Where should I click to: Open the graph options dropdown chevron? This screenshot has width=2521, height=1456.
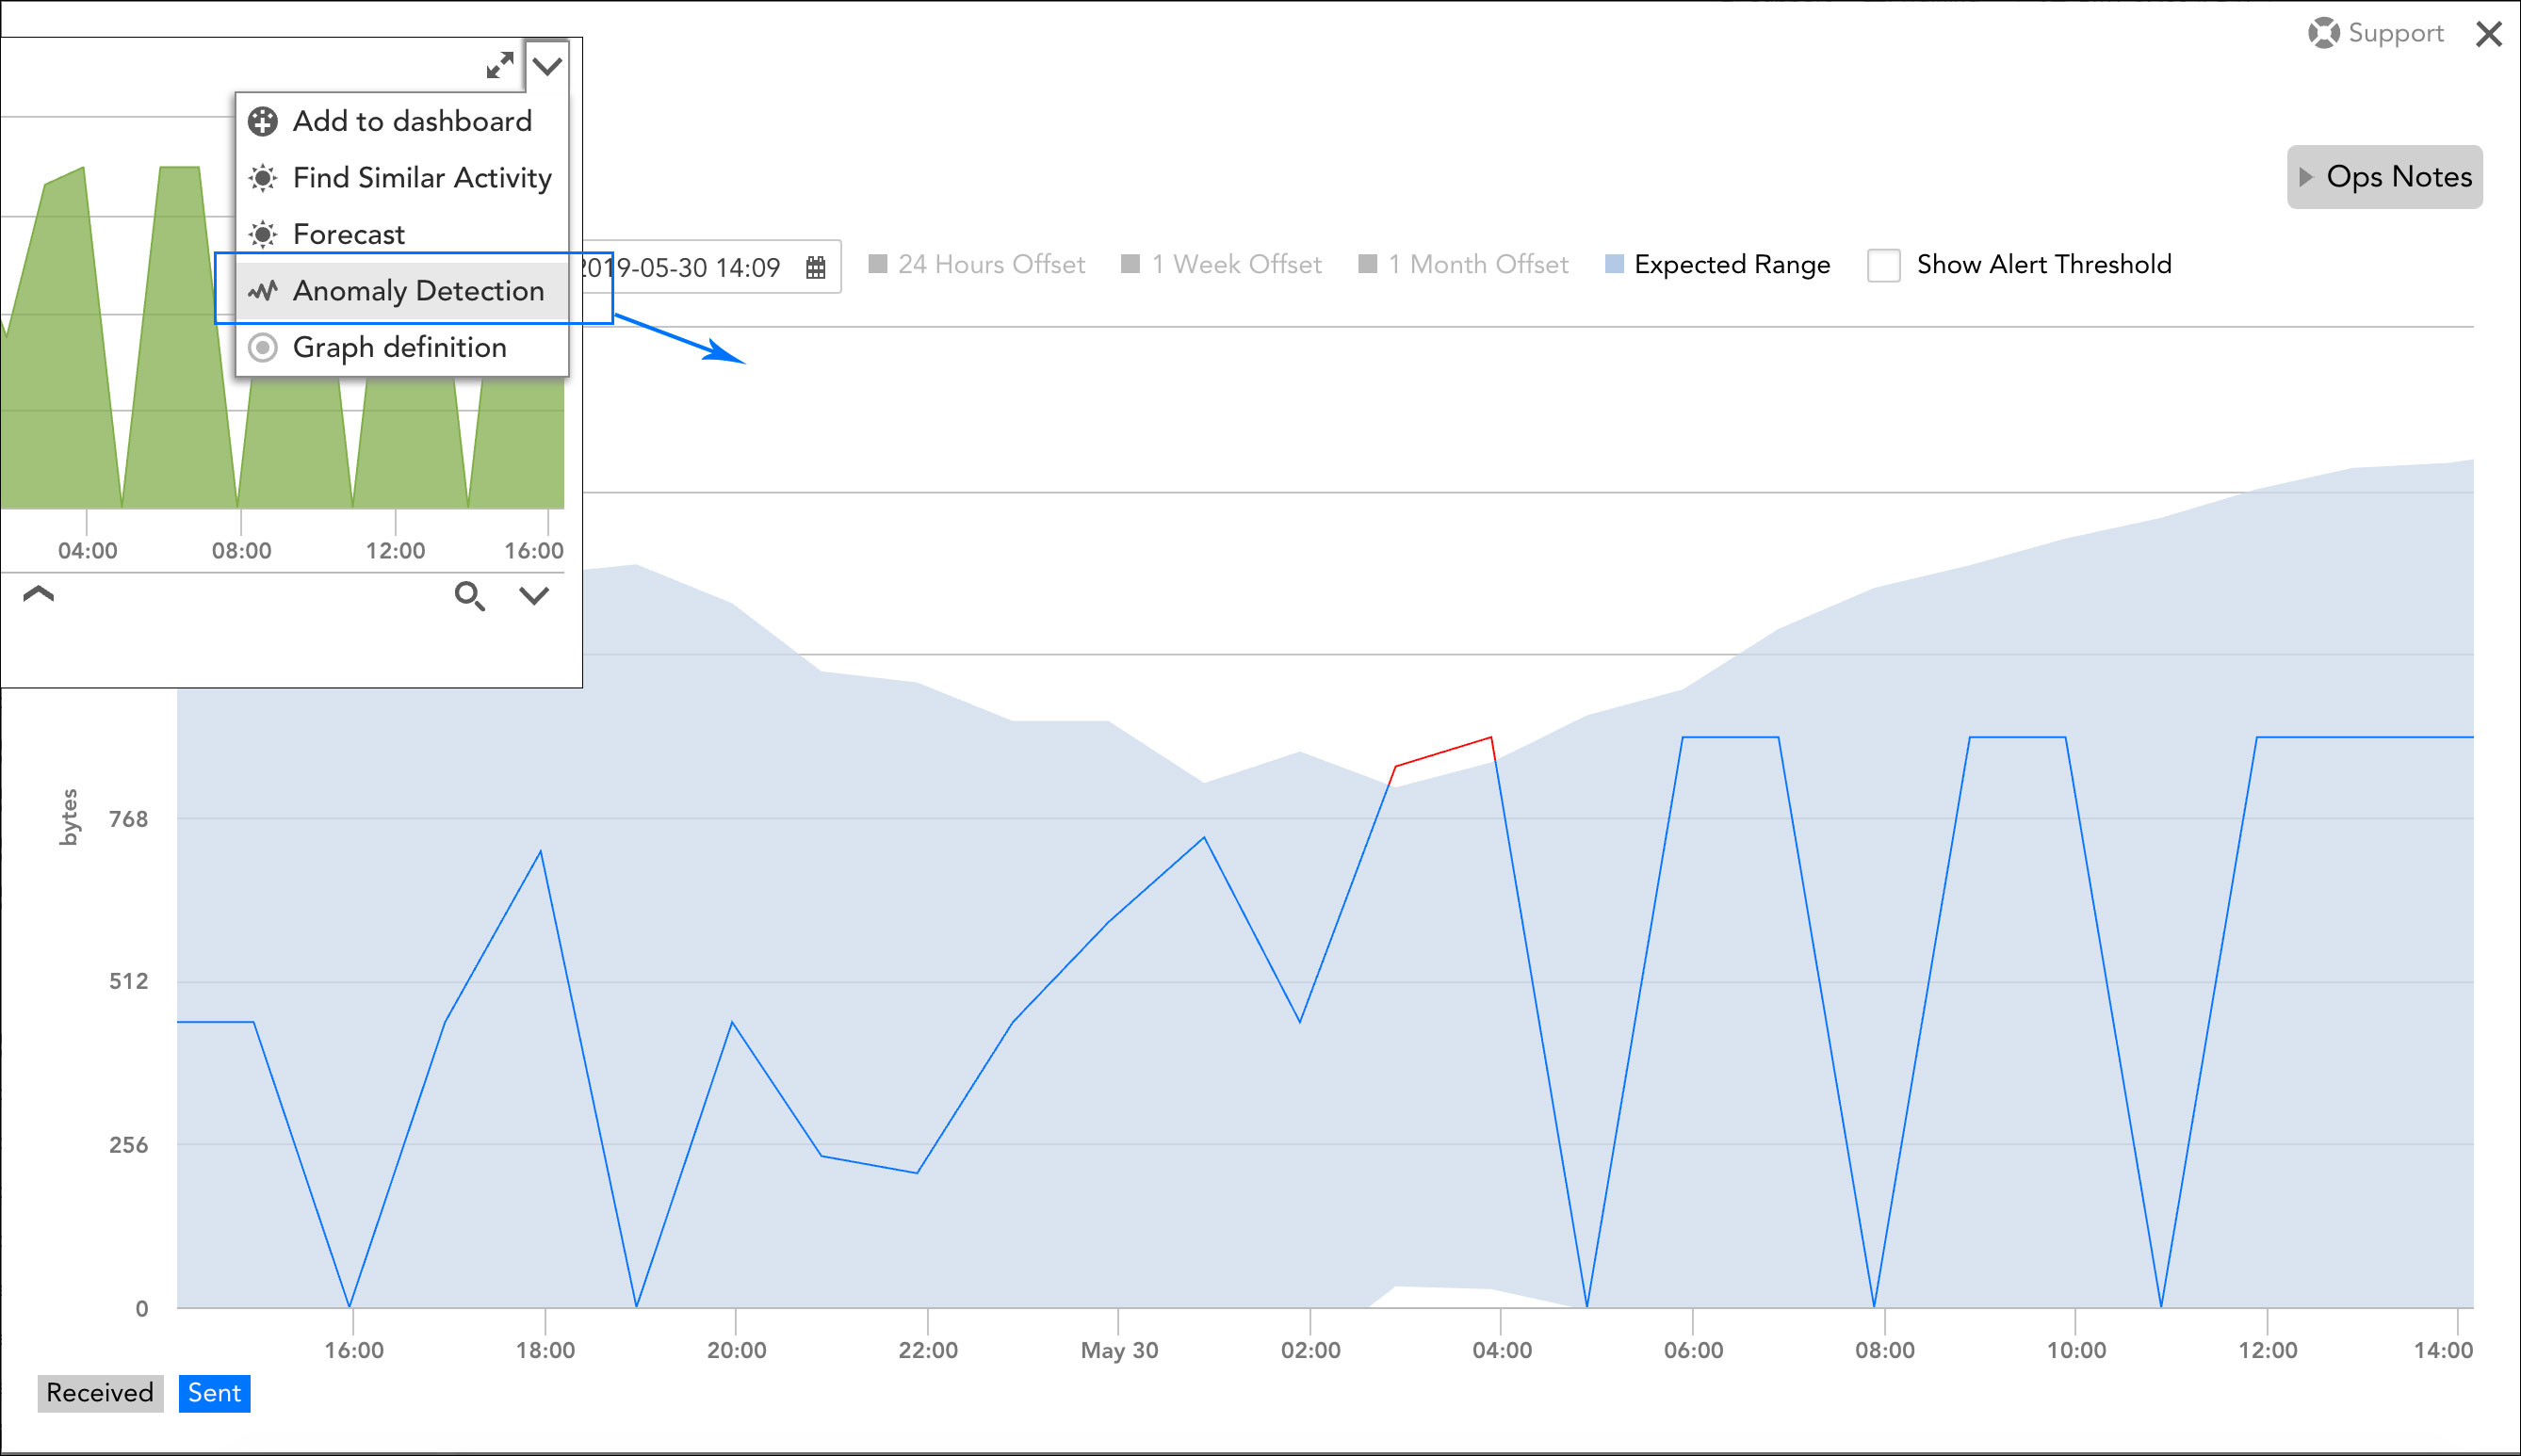click(546, 66)
